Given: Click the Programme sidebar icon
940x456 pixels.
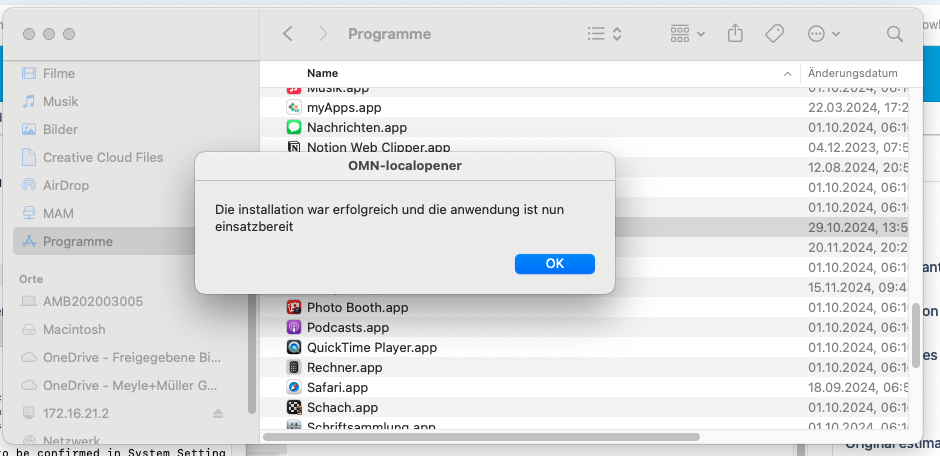Looking at the screenshot, I should [x=29, y=241].
